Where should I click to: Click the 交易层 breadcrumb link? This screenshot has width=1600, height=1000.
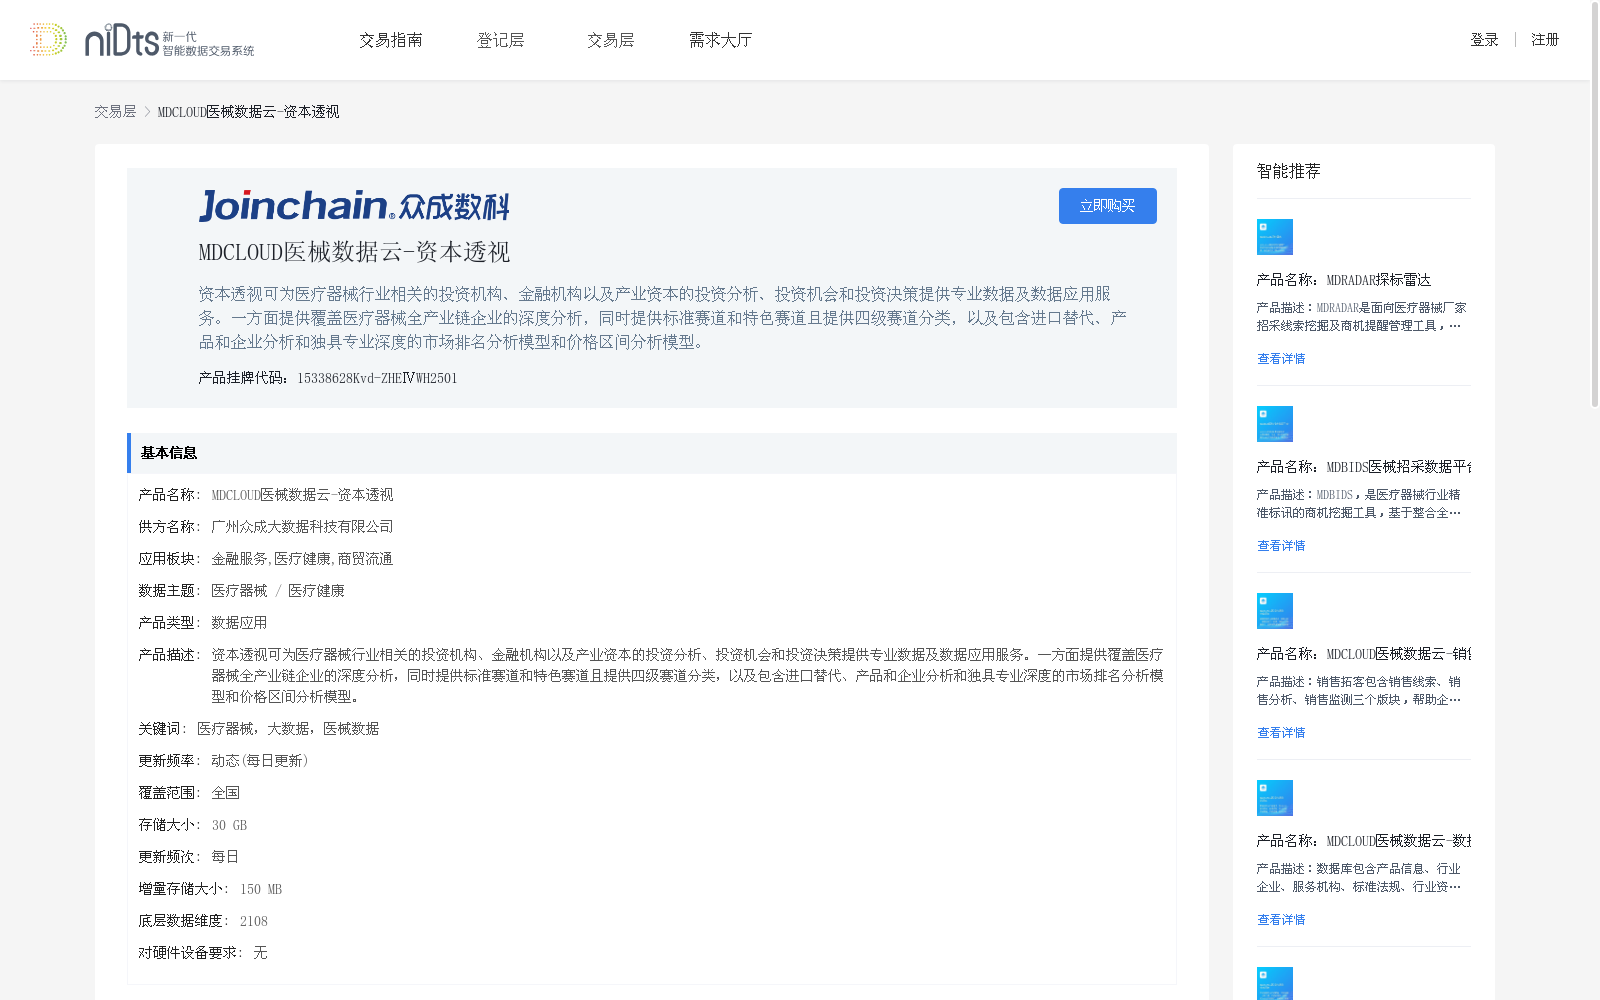(x=115, y=112)
